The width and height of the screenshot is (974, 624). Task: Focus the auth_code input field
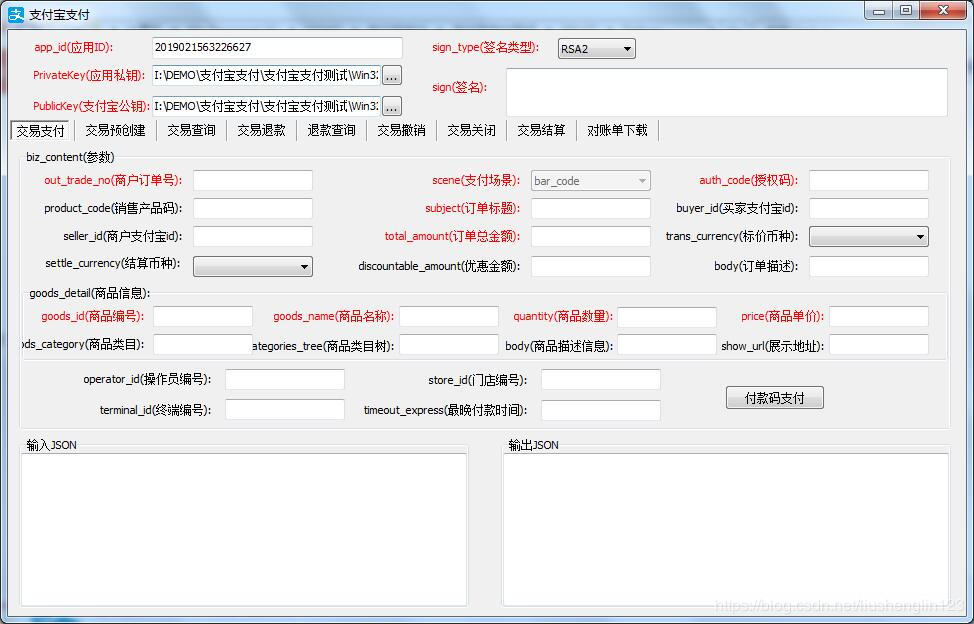pos(868,181)
